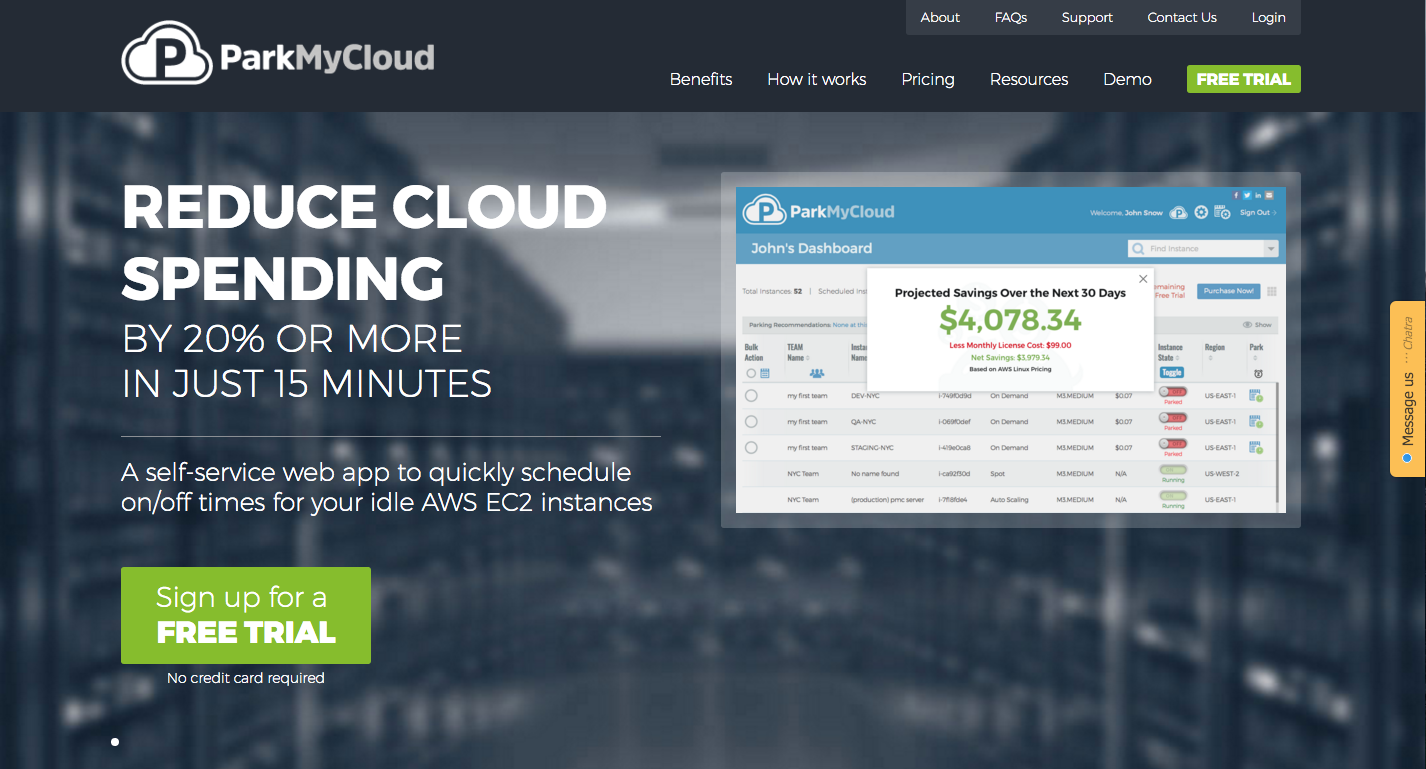Viewport: 1426px width, 769px height.
Task: Click the Twitter icon in dashboard
Action: click(1247, 194)
